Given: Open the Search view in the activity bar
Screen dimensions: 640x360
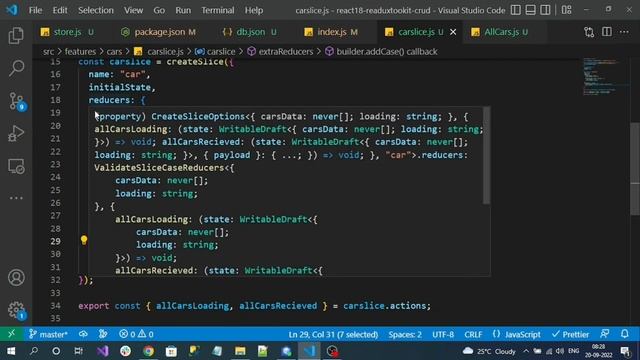Looking at the screenshot, I should pos(16,68).
